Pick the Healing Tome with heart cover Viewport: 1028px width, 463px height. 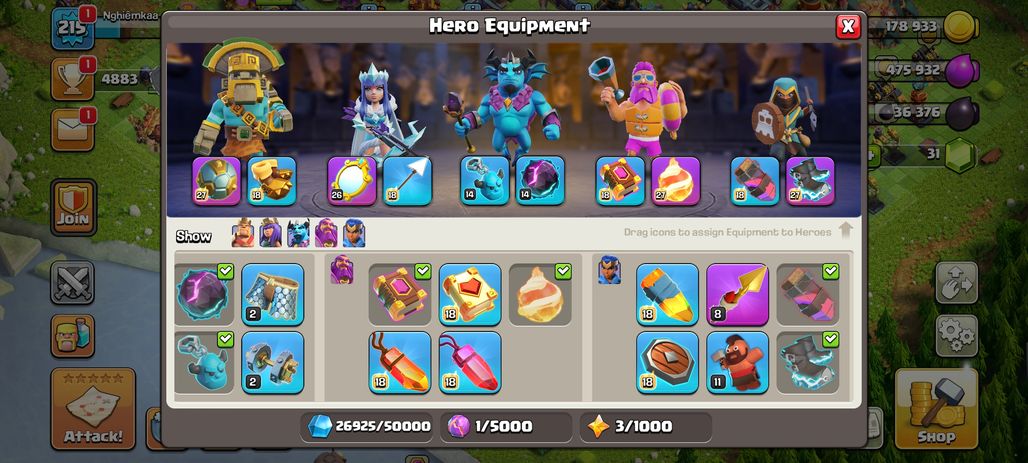pos(470,294)
